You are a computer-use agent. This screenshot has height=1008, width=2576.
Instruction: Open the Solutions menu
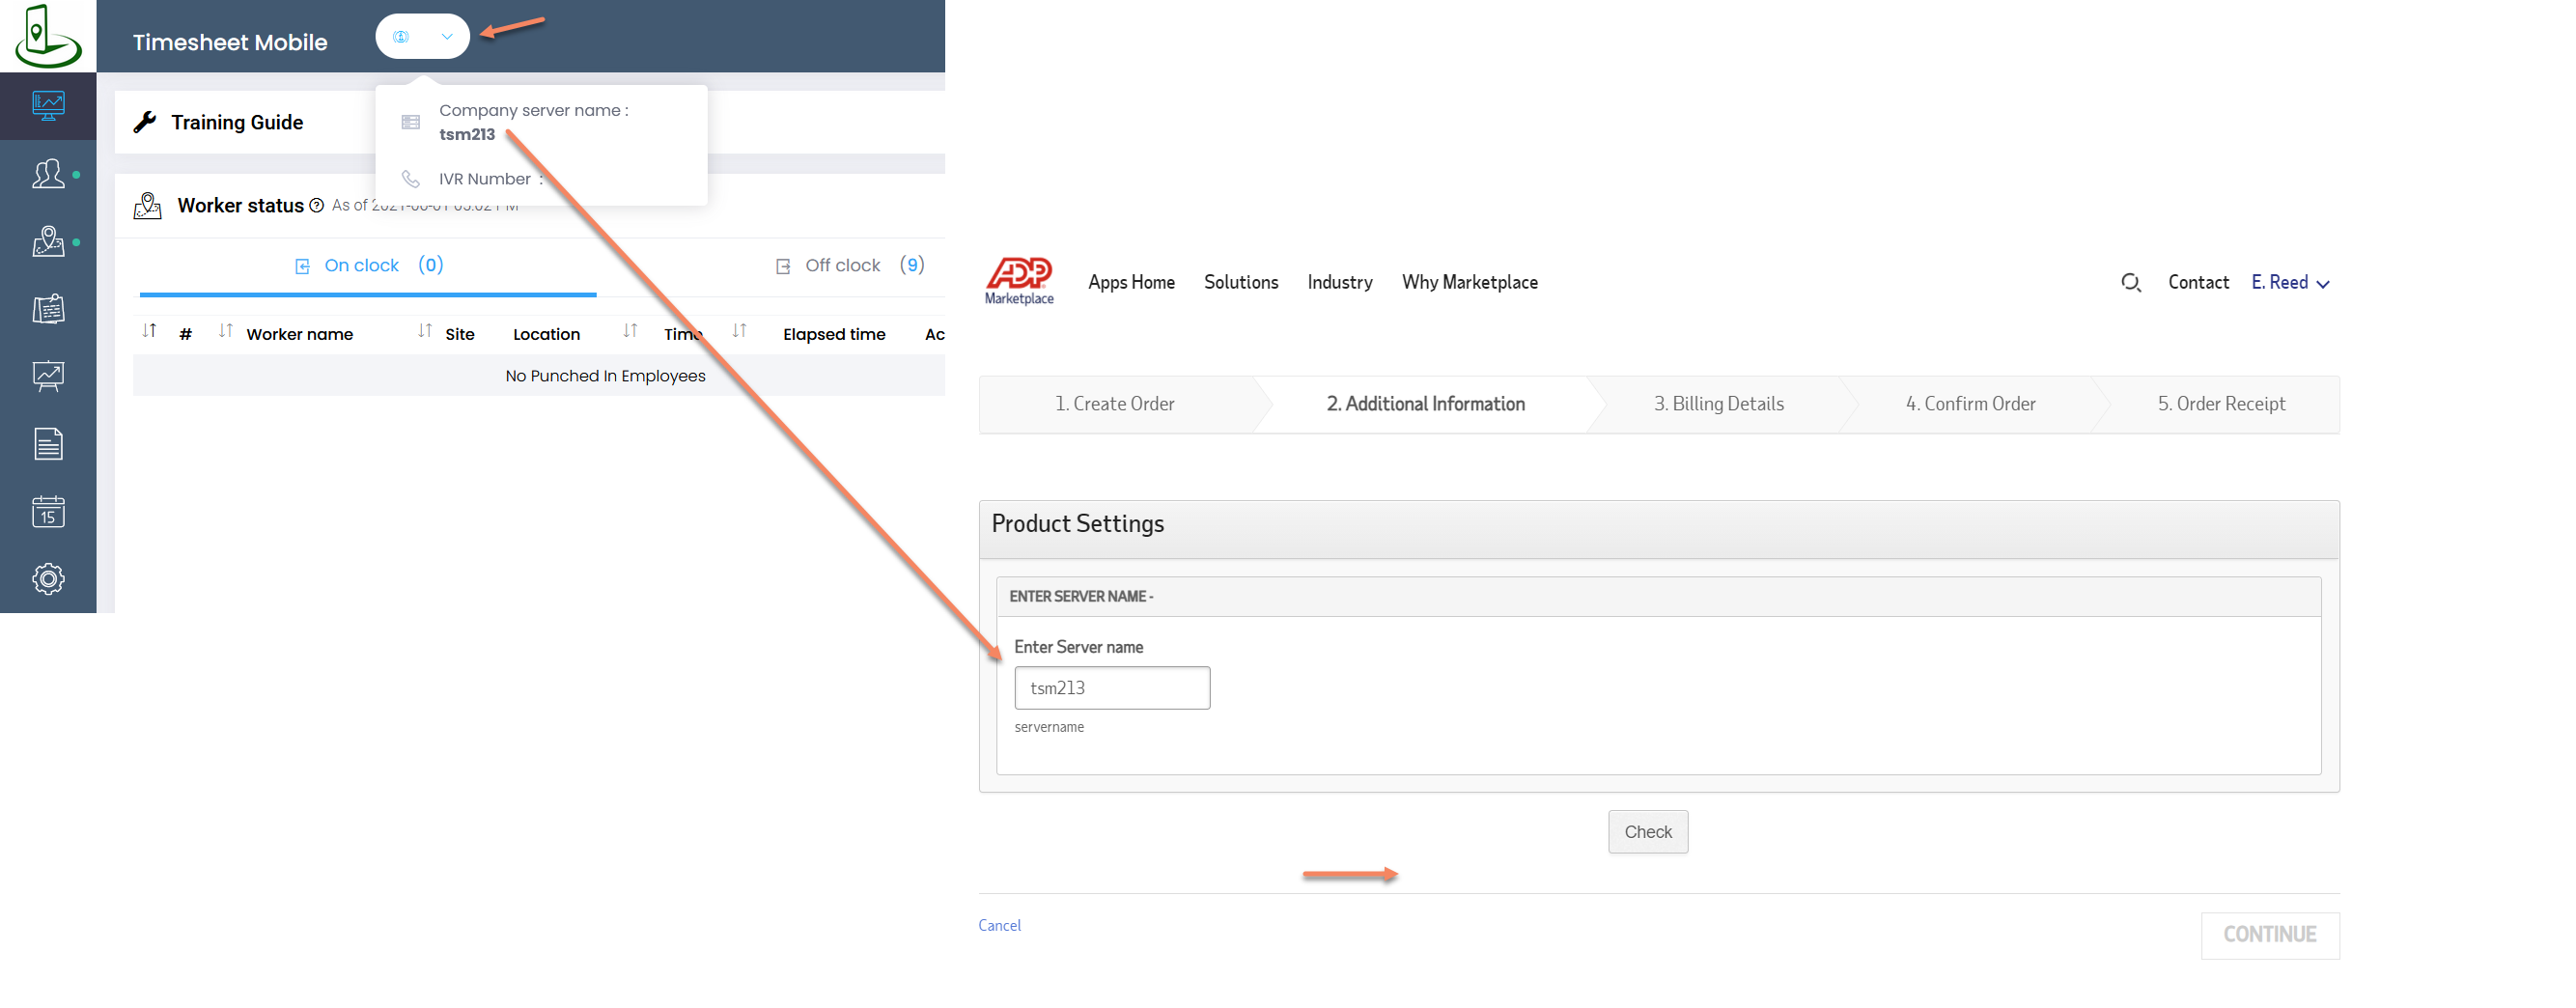tap(1241, 283)
